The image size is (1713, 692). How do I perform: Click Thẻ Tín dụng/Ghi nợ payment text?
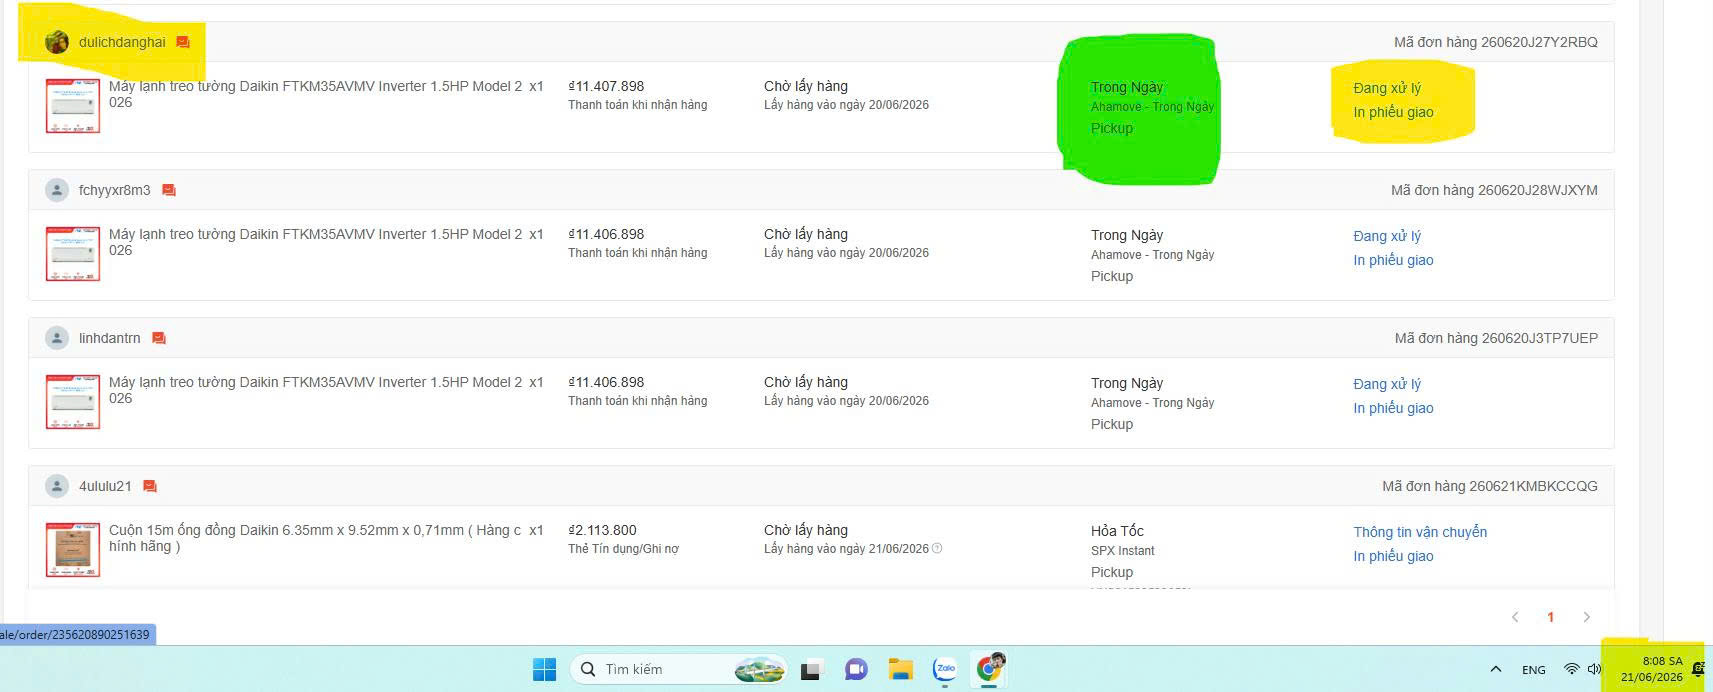coord(623,549)
